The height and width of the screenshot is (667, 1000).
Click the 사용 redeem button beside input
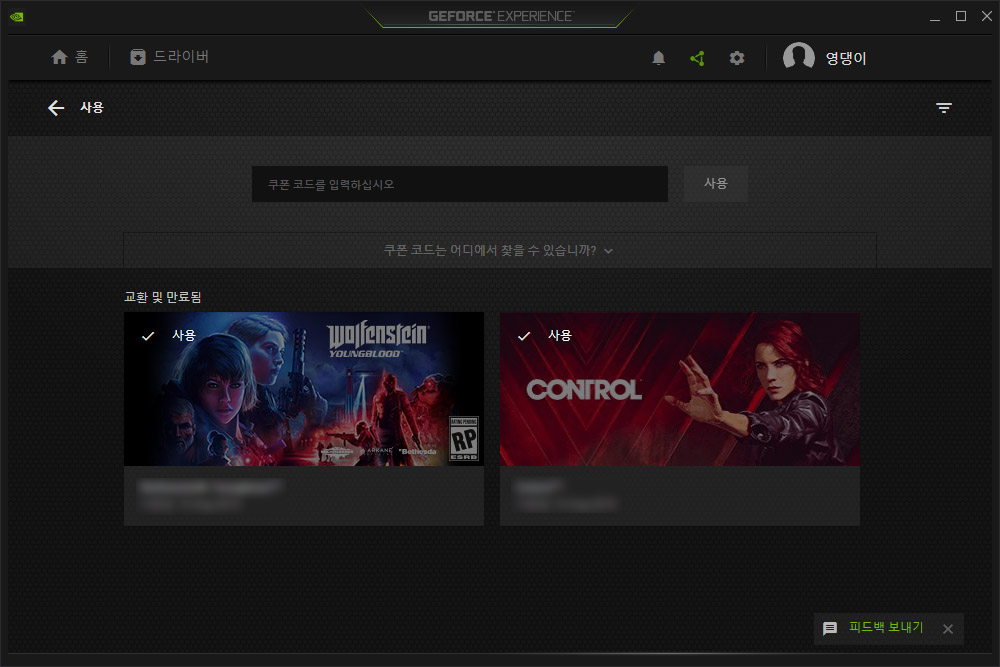point(716,184)
